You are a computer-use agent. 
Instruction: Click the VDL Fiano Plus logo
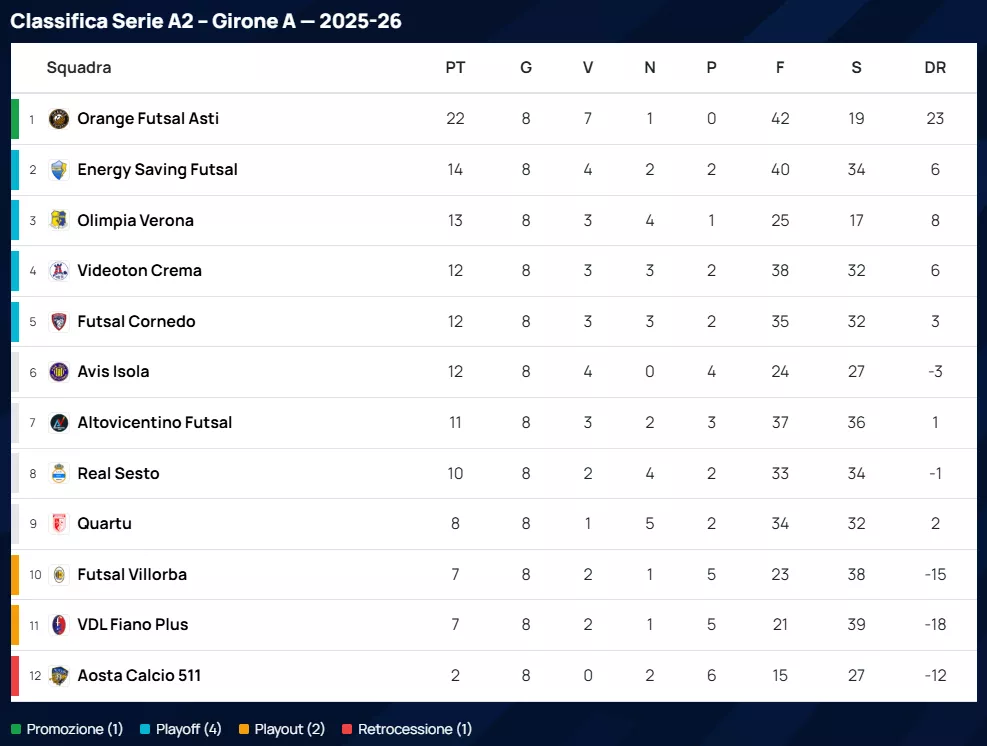pyautogui.click(x=59, y=625)
